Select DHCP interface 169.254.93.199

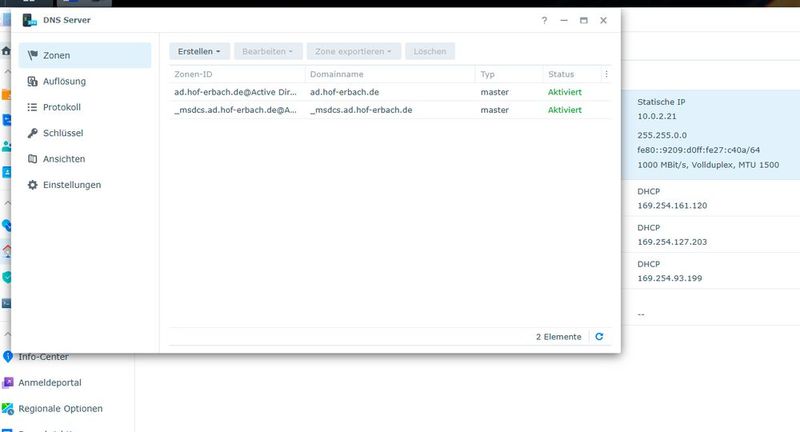(x=711, y=271)
